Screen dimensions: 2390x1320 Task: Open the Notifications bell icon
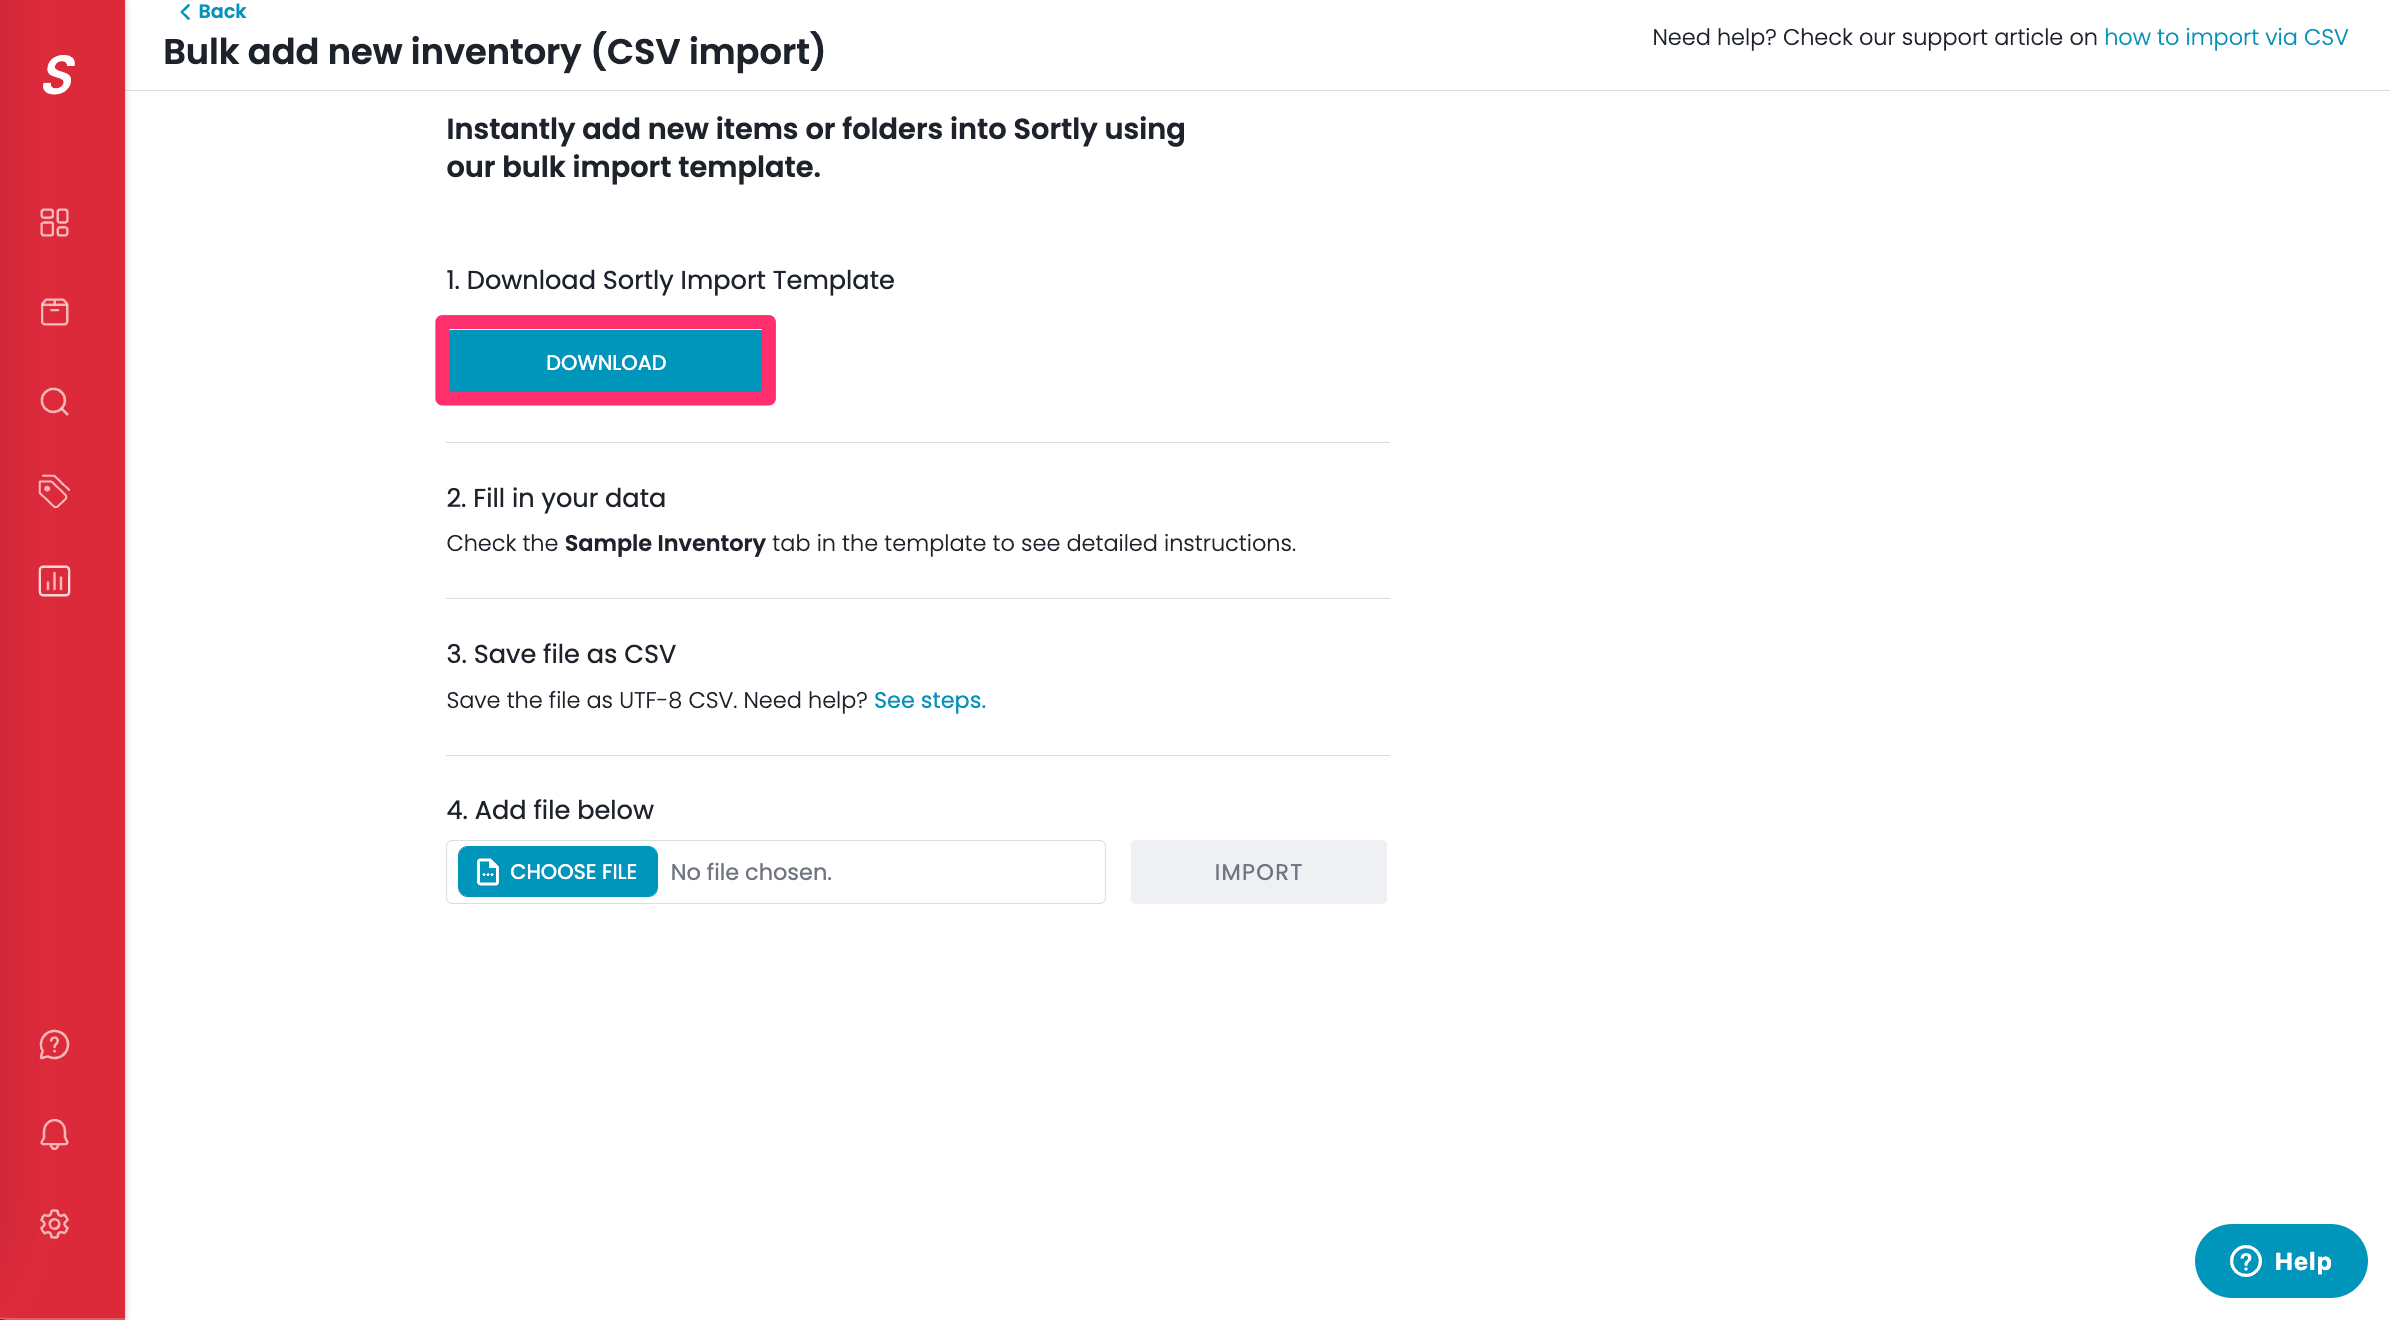click(x=54, y=1134)
